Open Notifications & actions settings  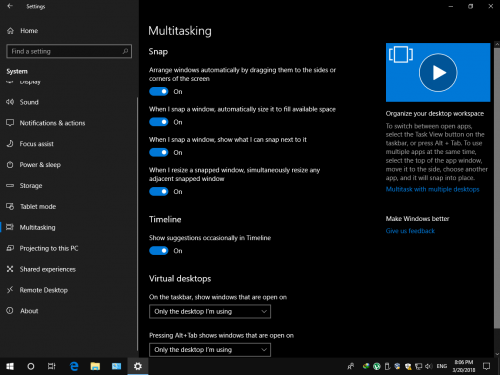[x=52, y=123]
